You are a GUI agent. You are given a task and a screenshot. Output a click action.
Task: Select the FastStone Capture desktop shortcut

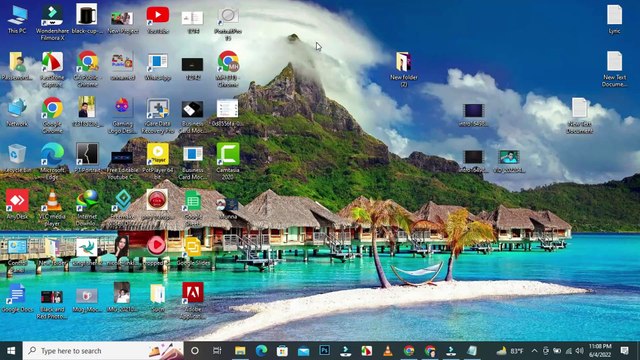52,69
